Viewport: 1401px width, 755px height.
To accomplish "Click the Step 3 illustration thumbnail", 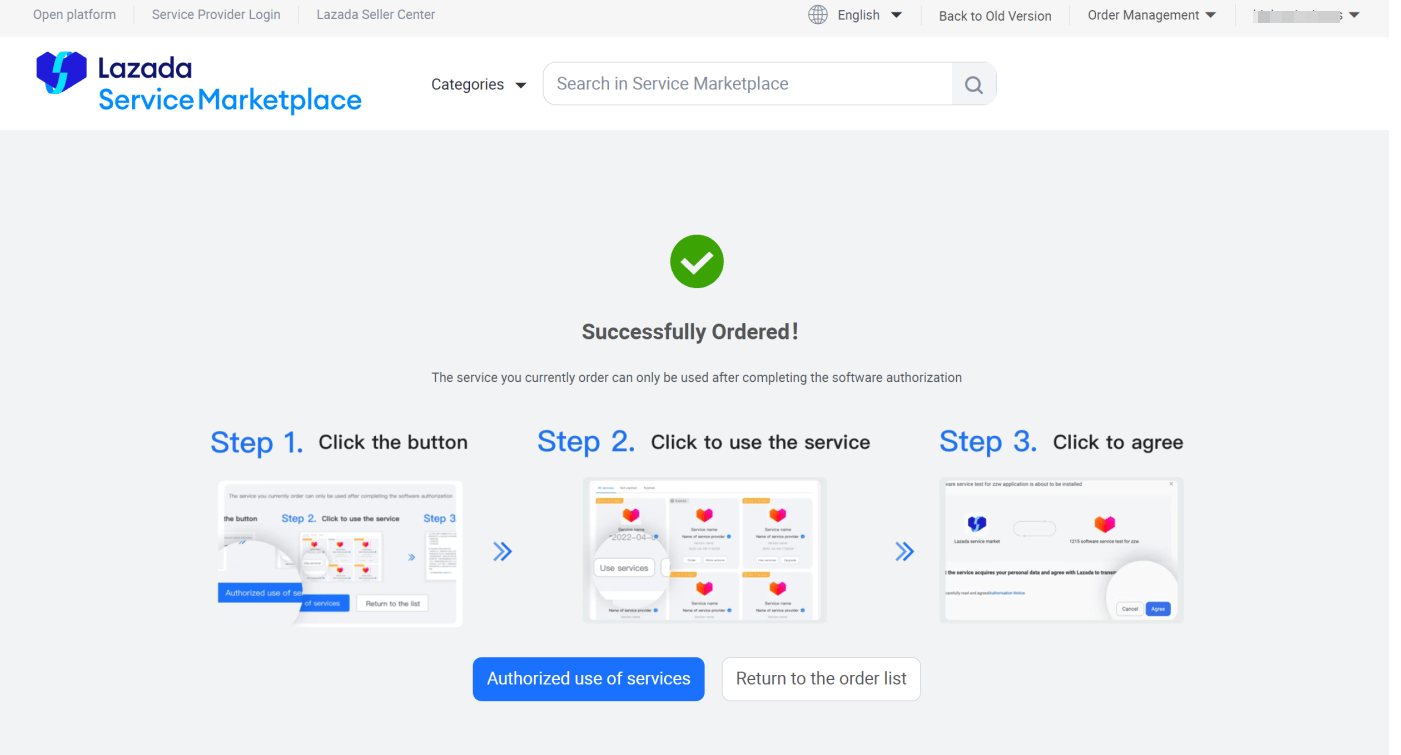I will pyautogui.click(x=1061, y=550).
